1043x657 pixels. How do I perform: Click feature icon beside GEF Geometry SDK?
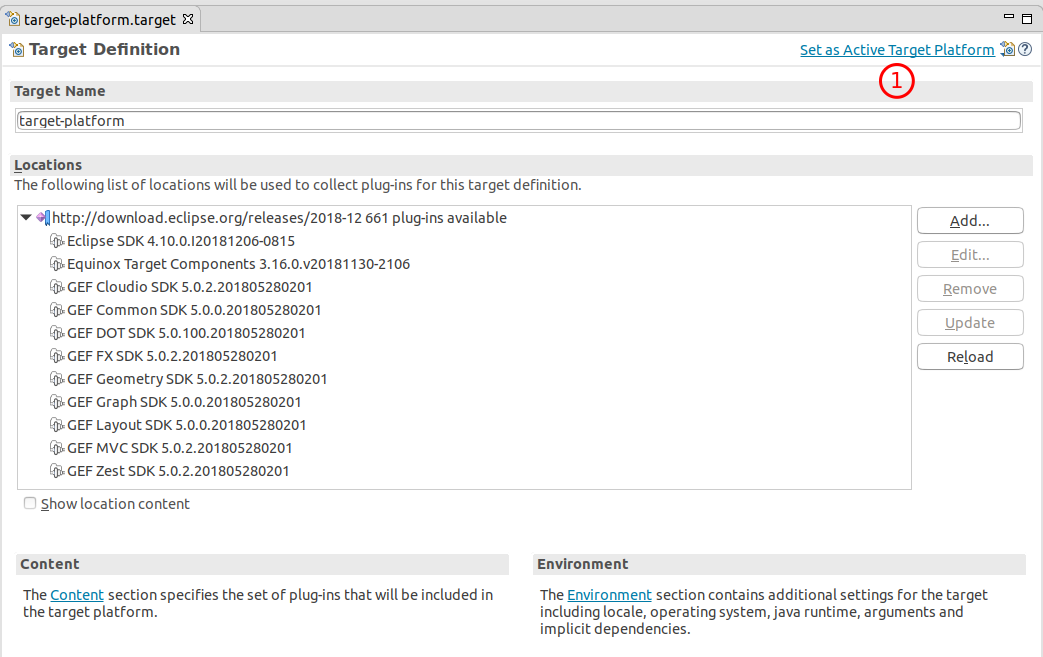(x=57, y=379)
